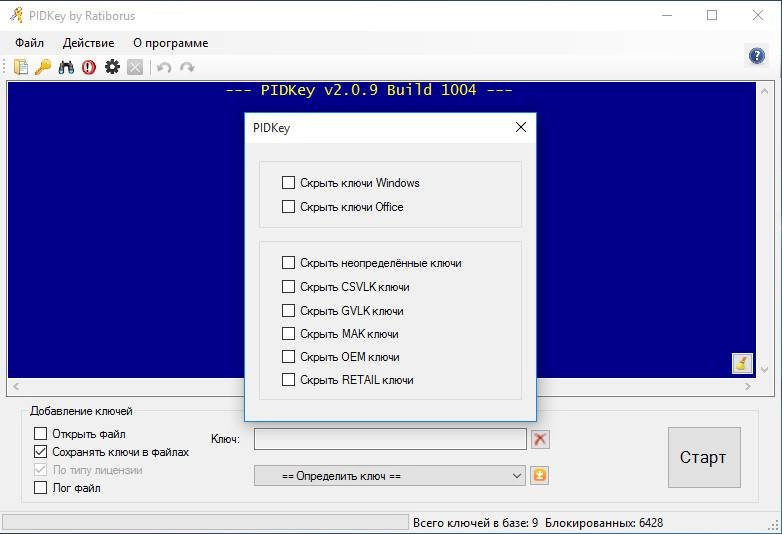Click the Ключ input field
Screen dimensions: 782x534
point(390,439)
